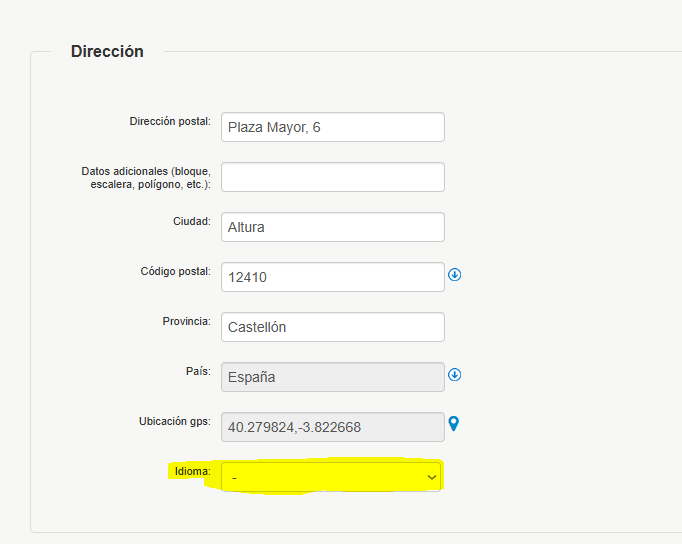Click the Ubicación gps label
682x544 pixels.
click(175, 421)
